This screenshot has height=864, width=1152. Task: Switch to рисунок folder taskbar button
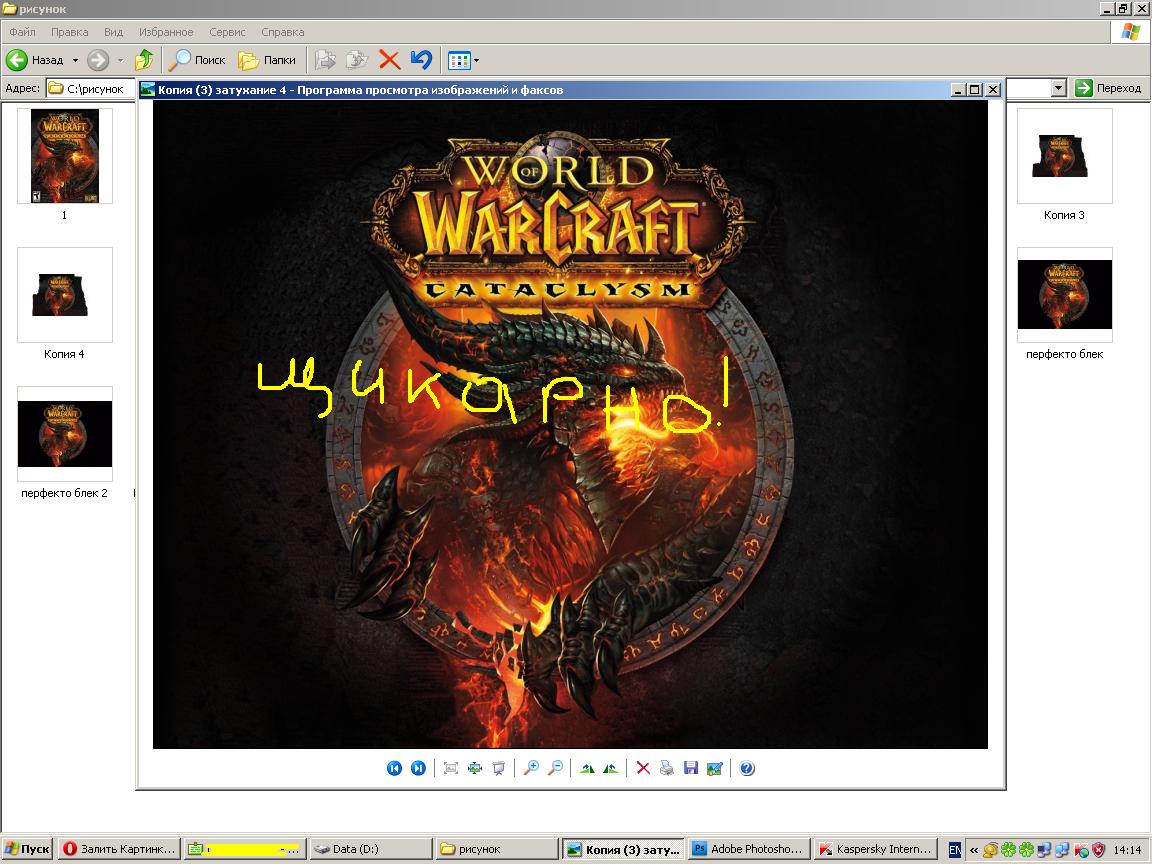coord(496,849)
